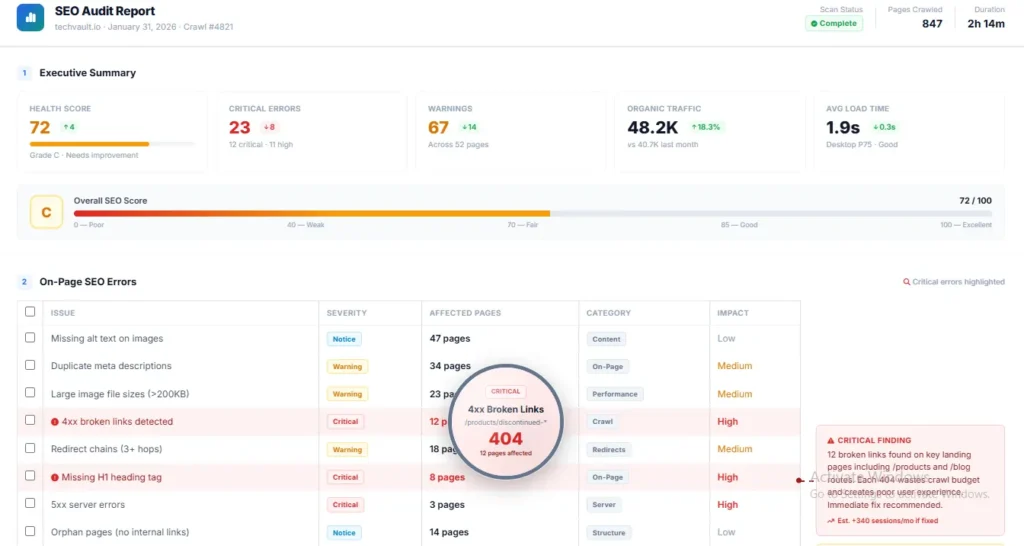
Task: Open the 4xx broken links detected issue
Action: coord(117,422)
